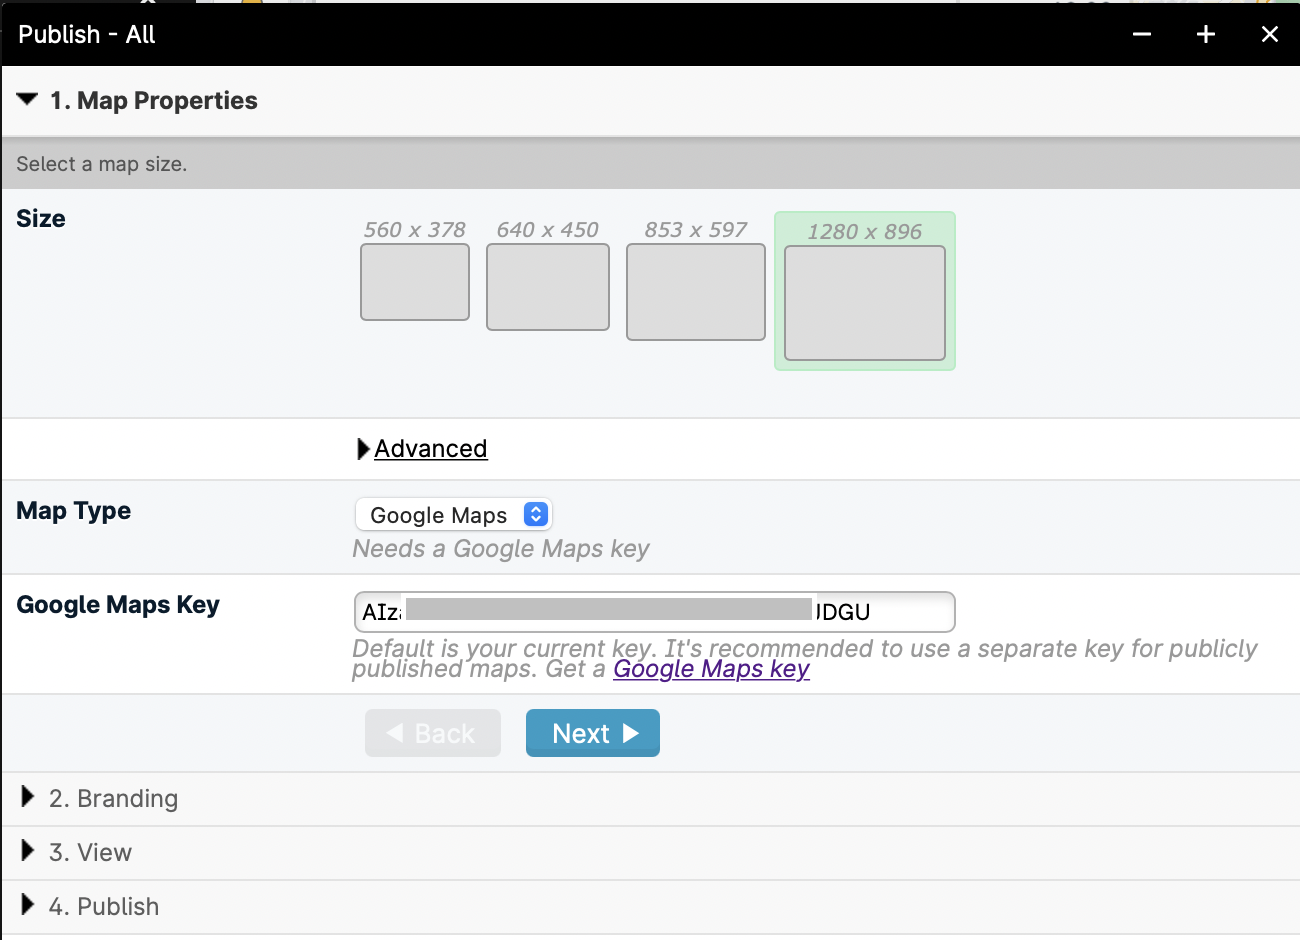Click the 'Publish - All' title text

(87, 34)
